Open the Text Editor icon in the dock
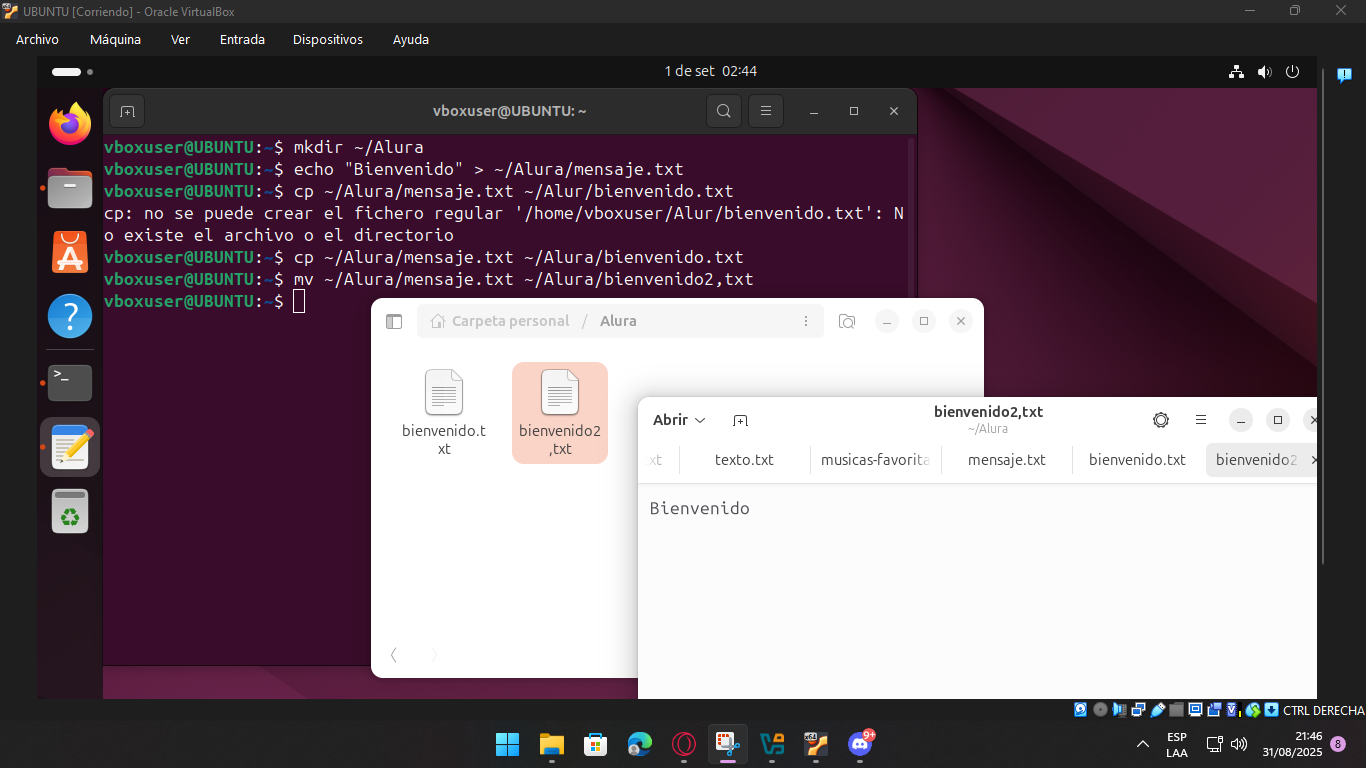 (70, 446)
